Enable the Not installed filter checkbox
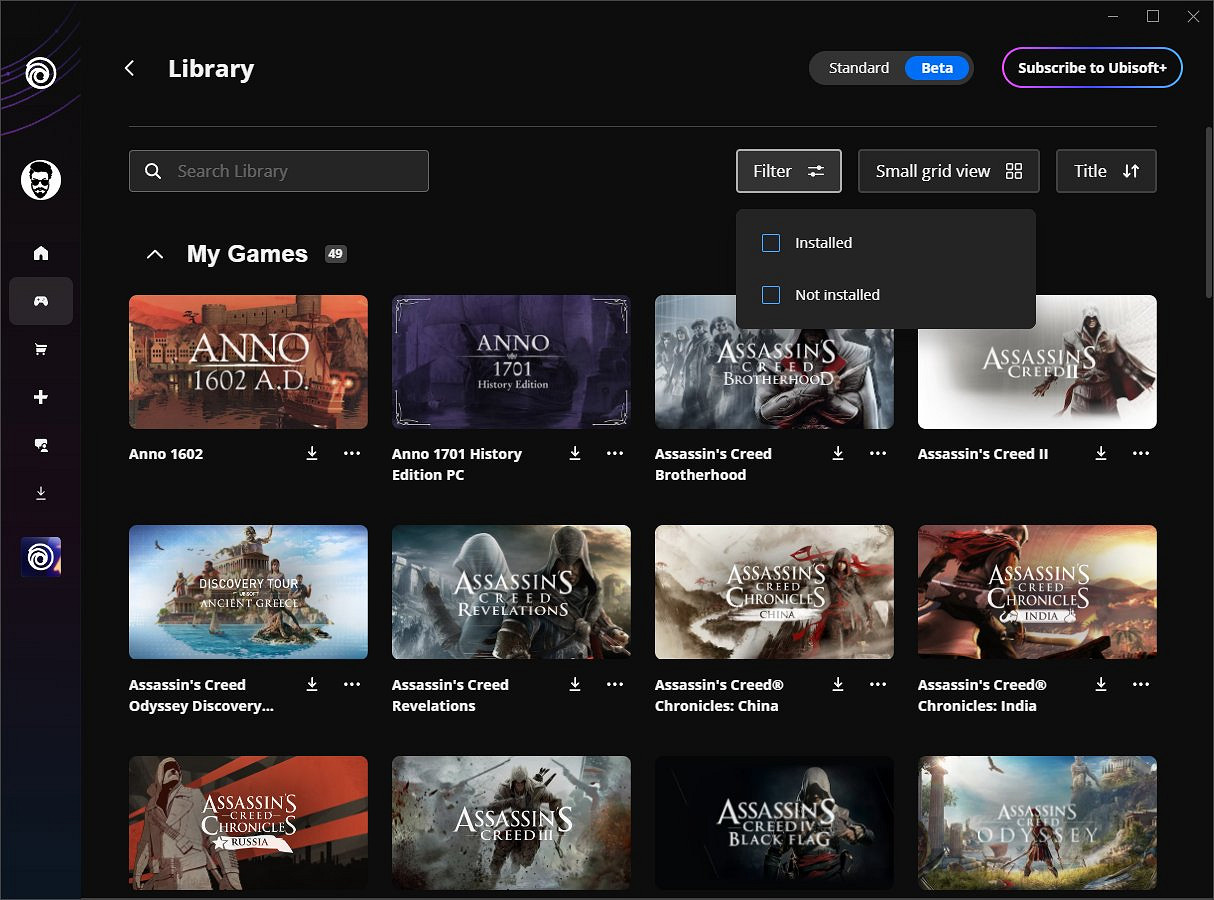1214x900 pixels. pyautogui.click(x=771, y=294)
